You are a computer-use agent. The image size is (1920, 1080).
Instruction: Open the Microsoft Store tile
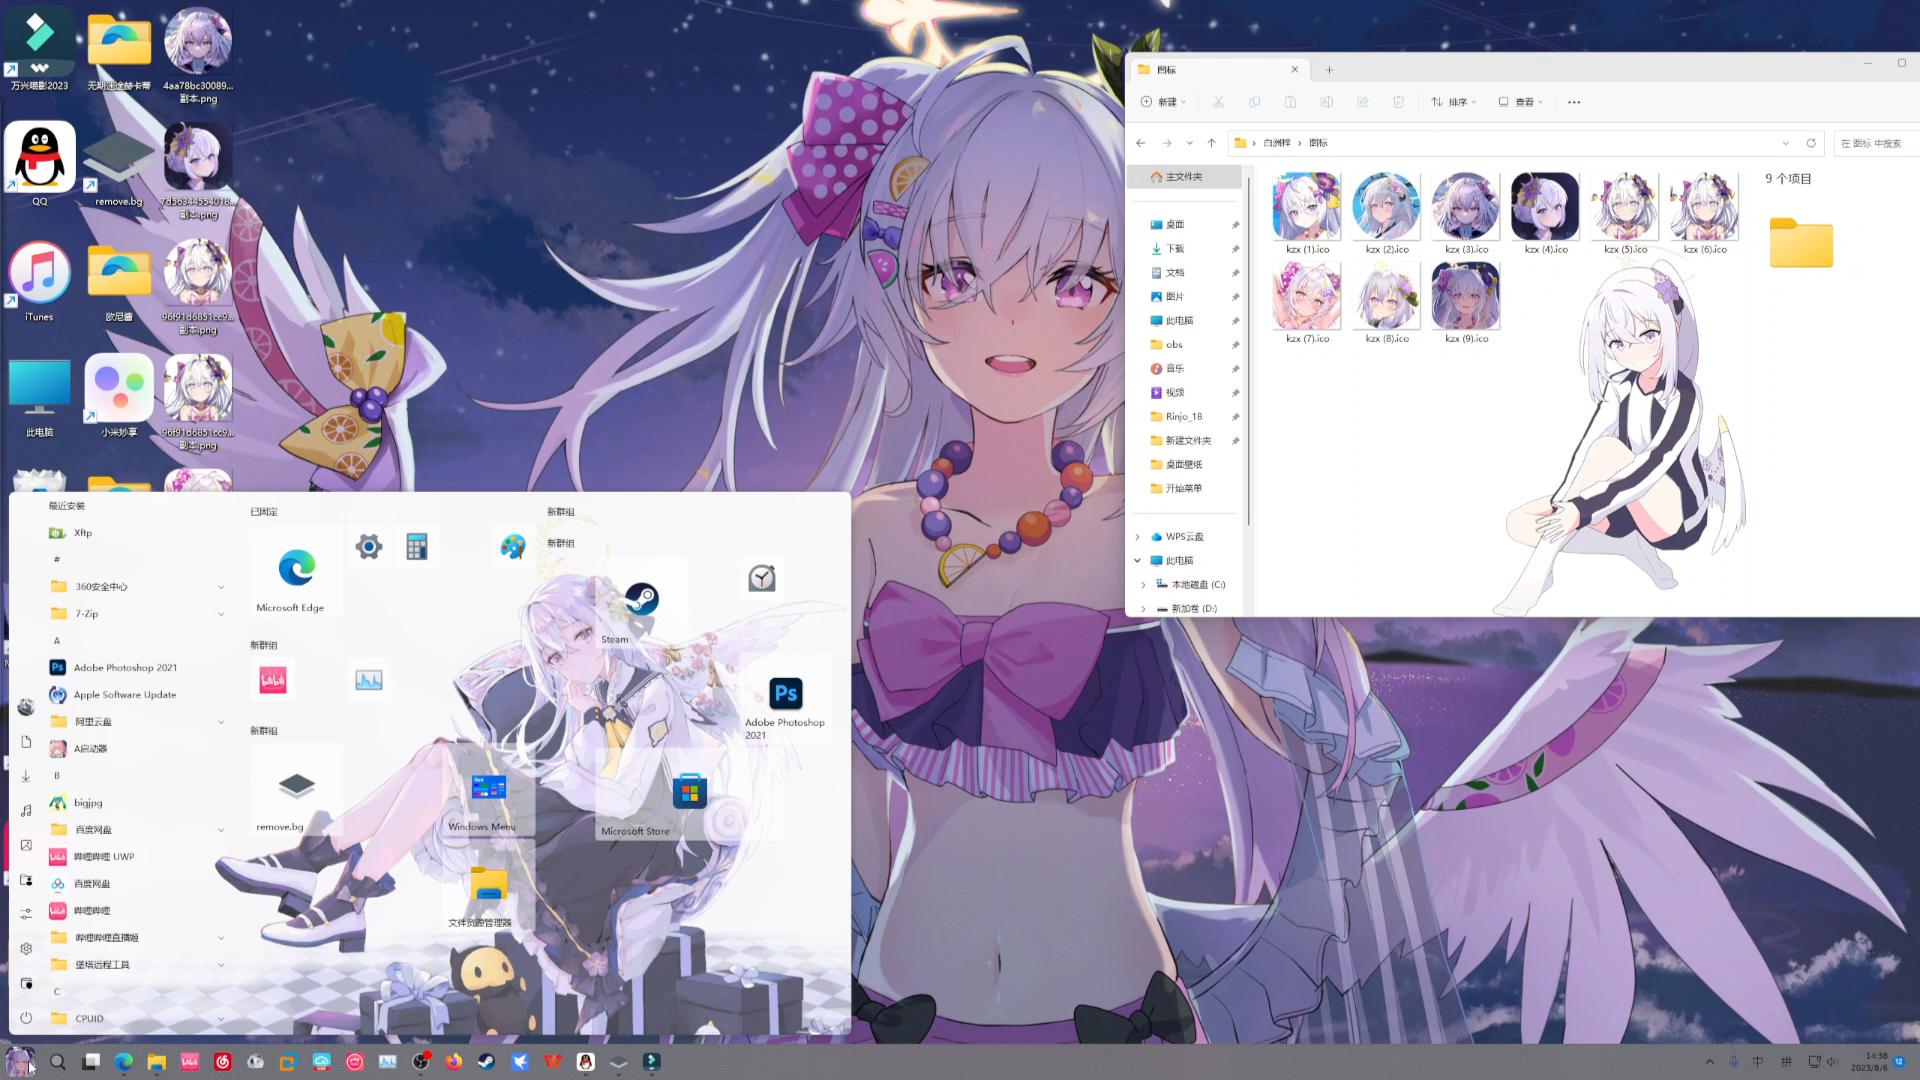pyautogui.click(x=689, y=791)
